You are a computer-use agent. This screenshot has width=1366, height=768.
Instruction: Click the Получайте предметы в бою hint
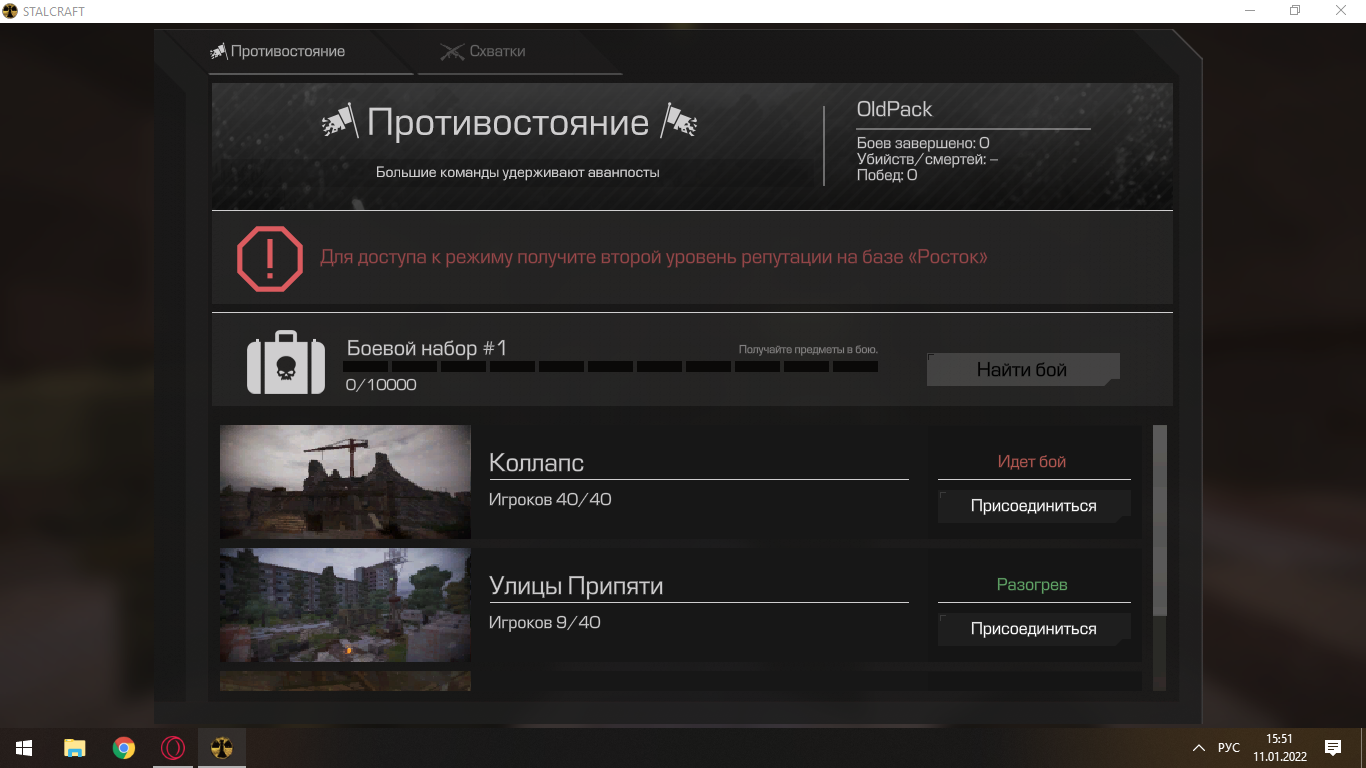(x=808, y=350)
